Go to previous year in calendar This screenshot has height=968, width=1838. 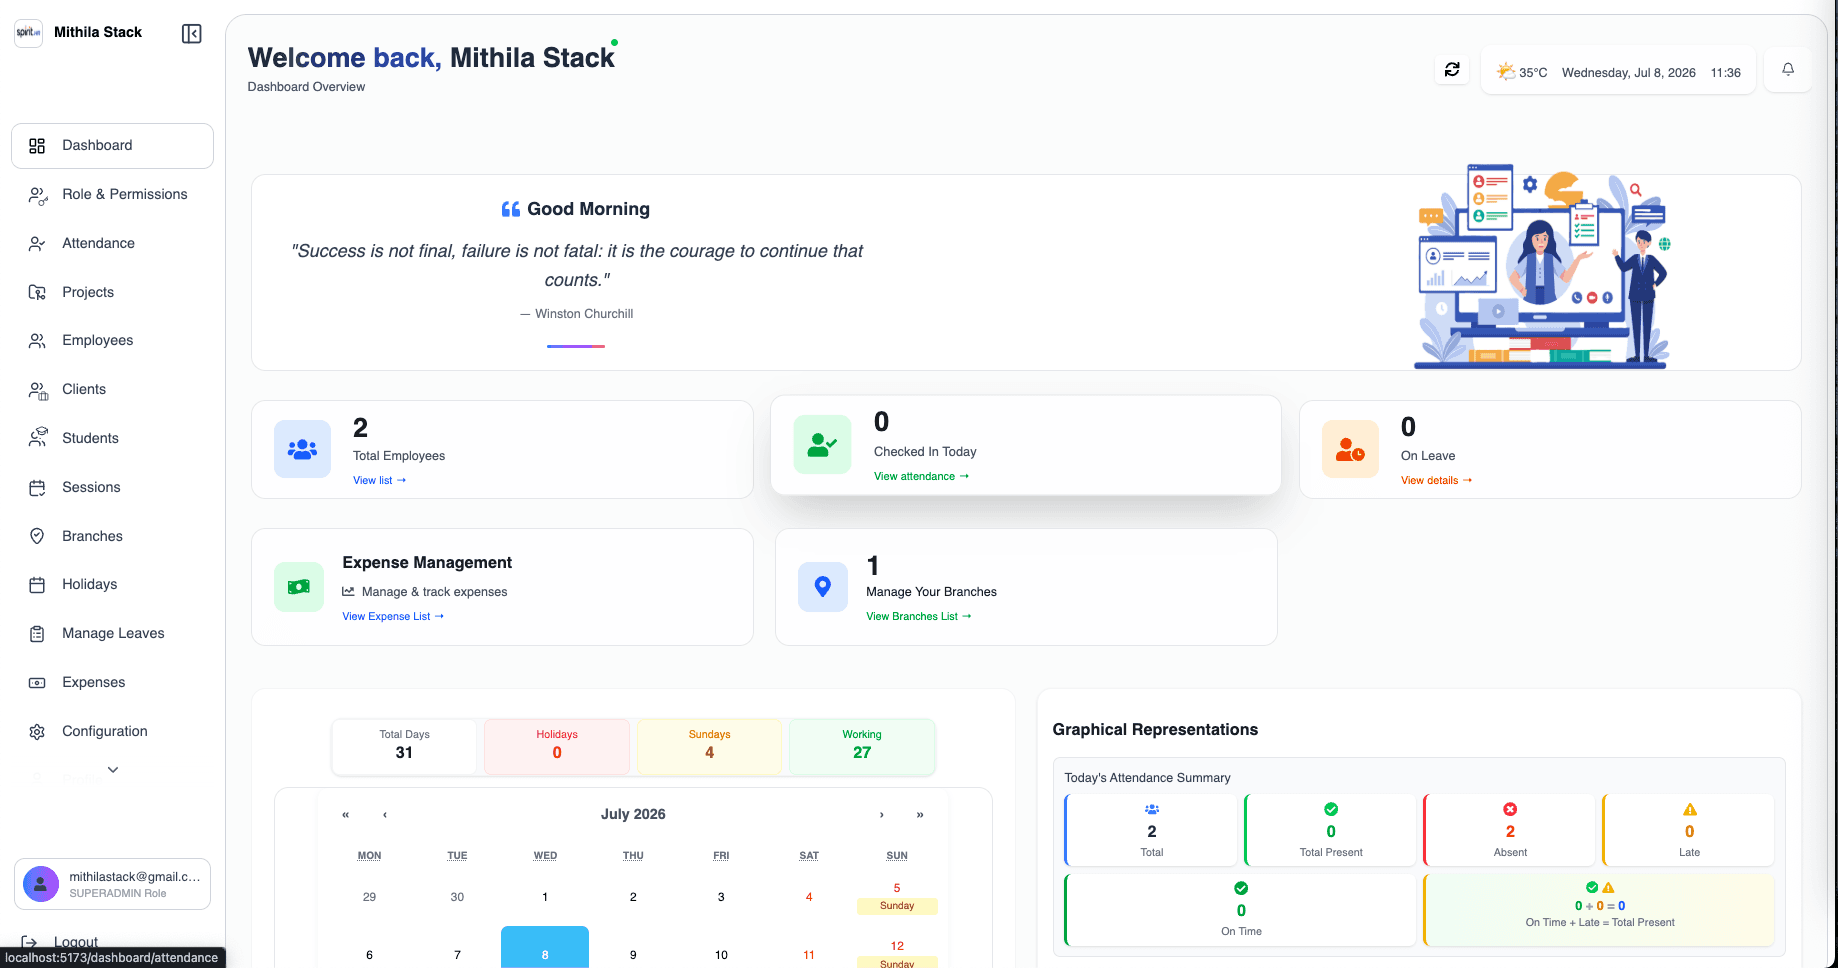click(346, 815)
